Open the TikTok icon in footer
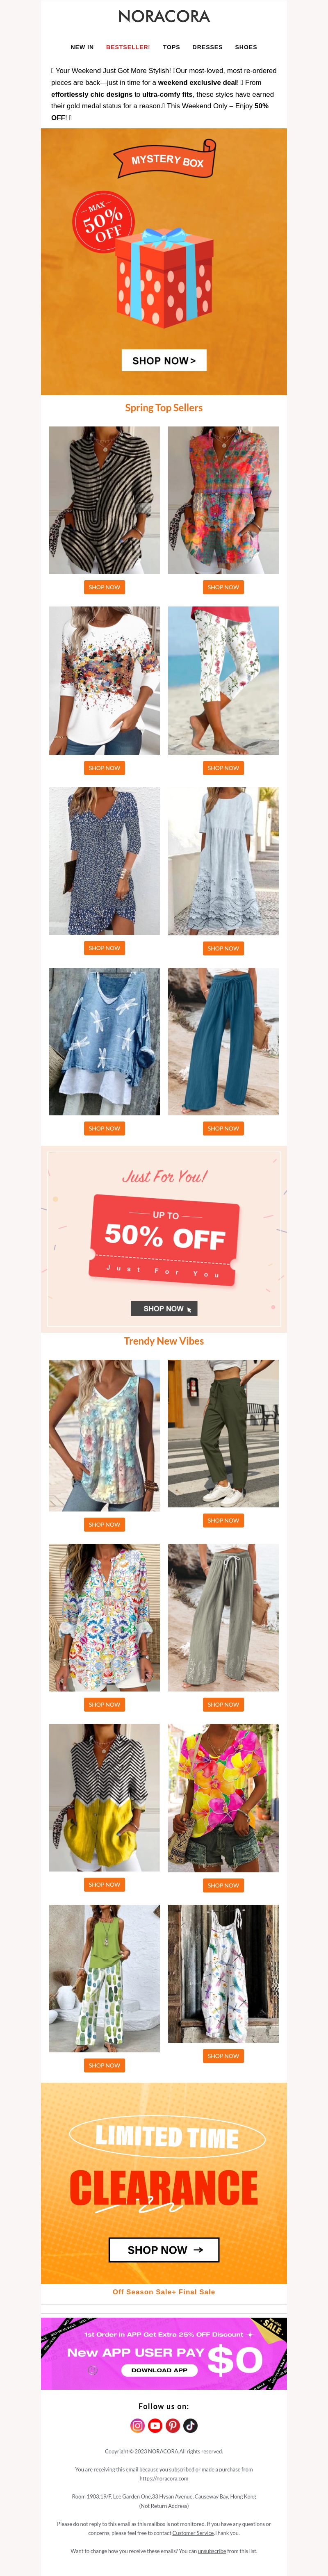328x2576 pixels. pos(190,2425)
